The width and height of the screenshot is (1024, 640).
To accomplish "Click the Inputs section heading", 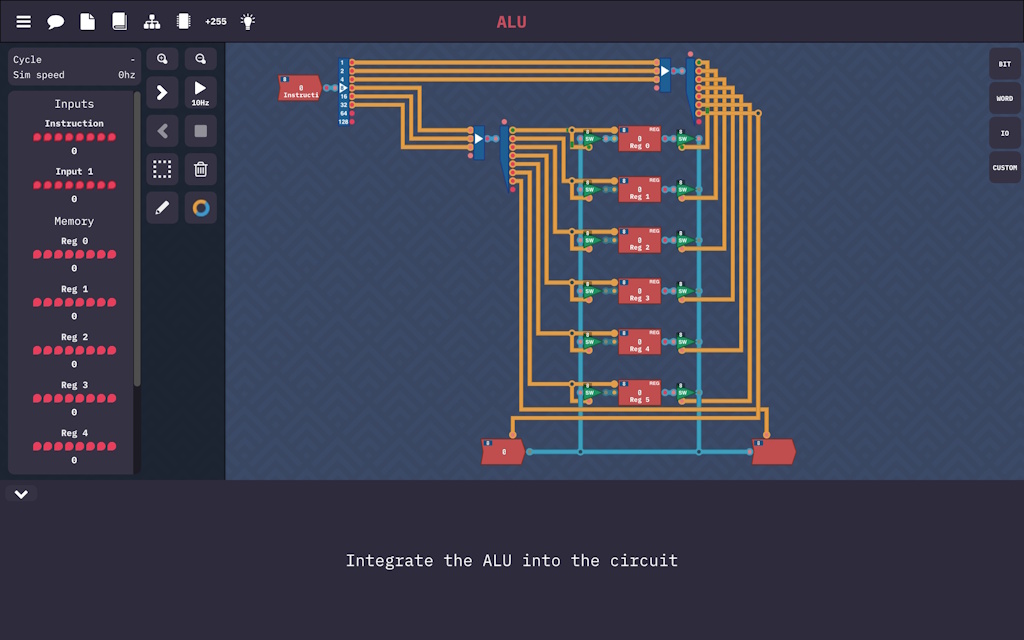I will 74,104.
